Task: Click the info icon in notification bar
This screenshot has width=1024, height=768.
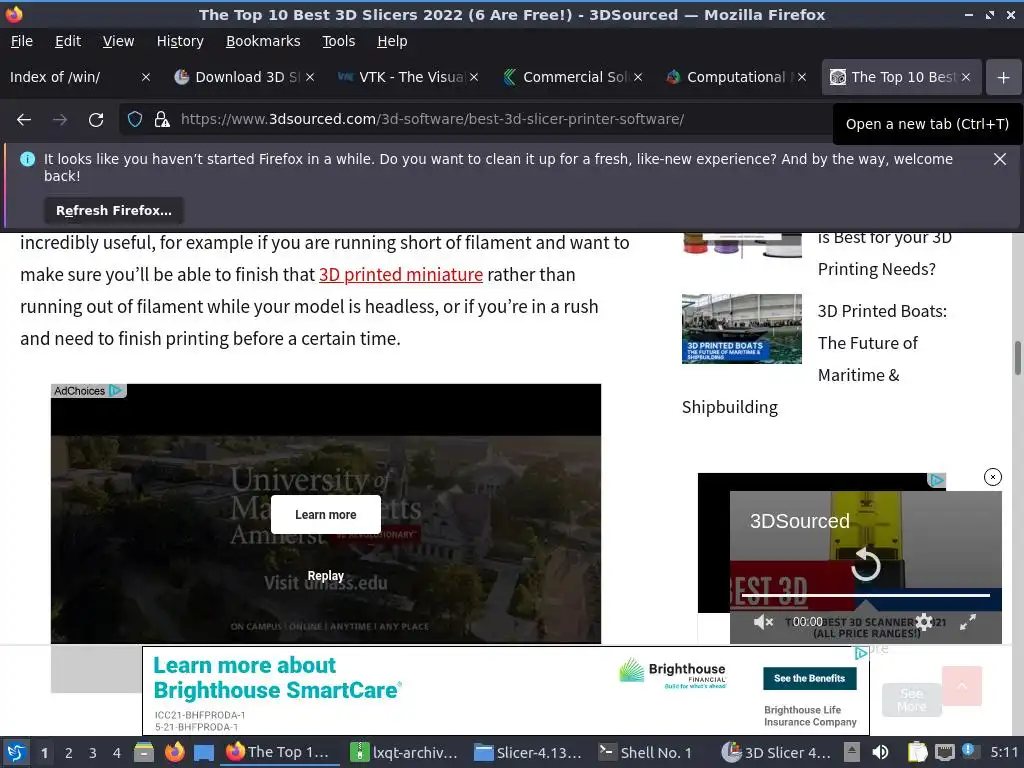Action: (27, 159)
